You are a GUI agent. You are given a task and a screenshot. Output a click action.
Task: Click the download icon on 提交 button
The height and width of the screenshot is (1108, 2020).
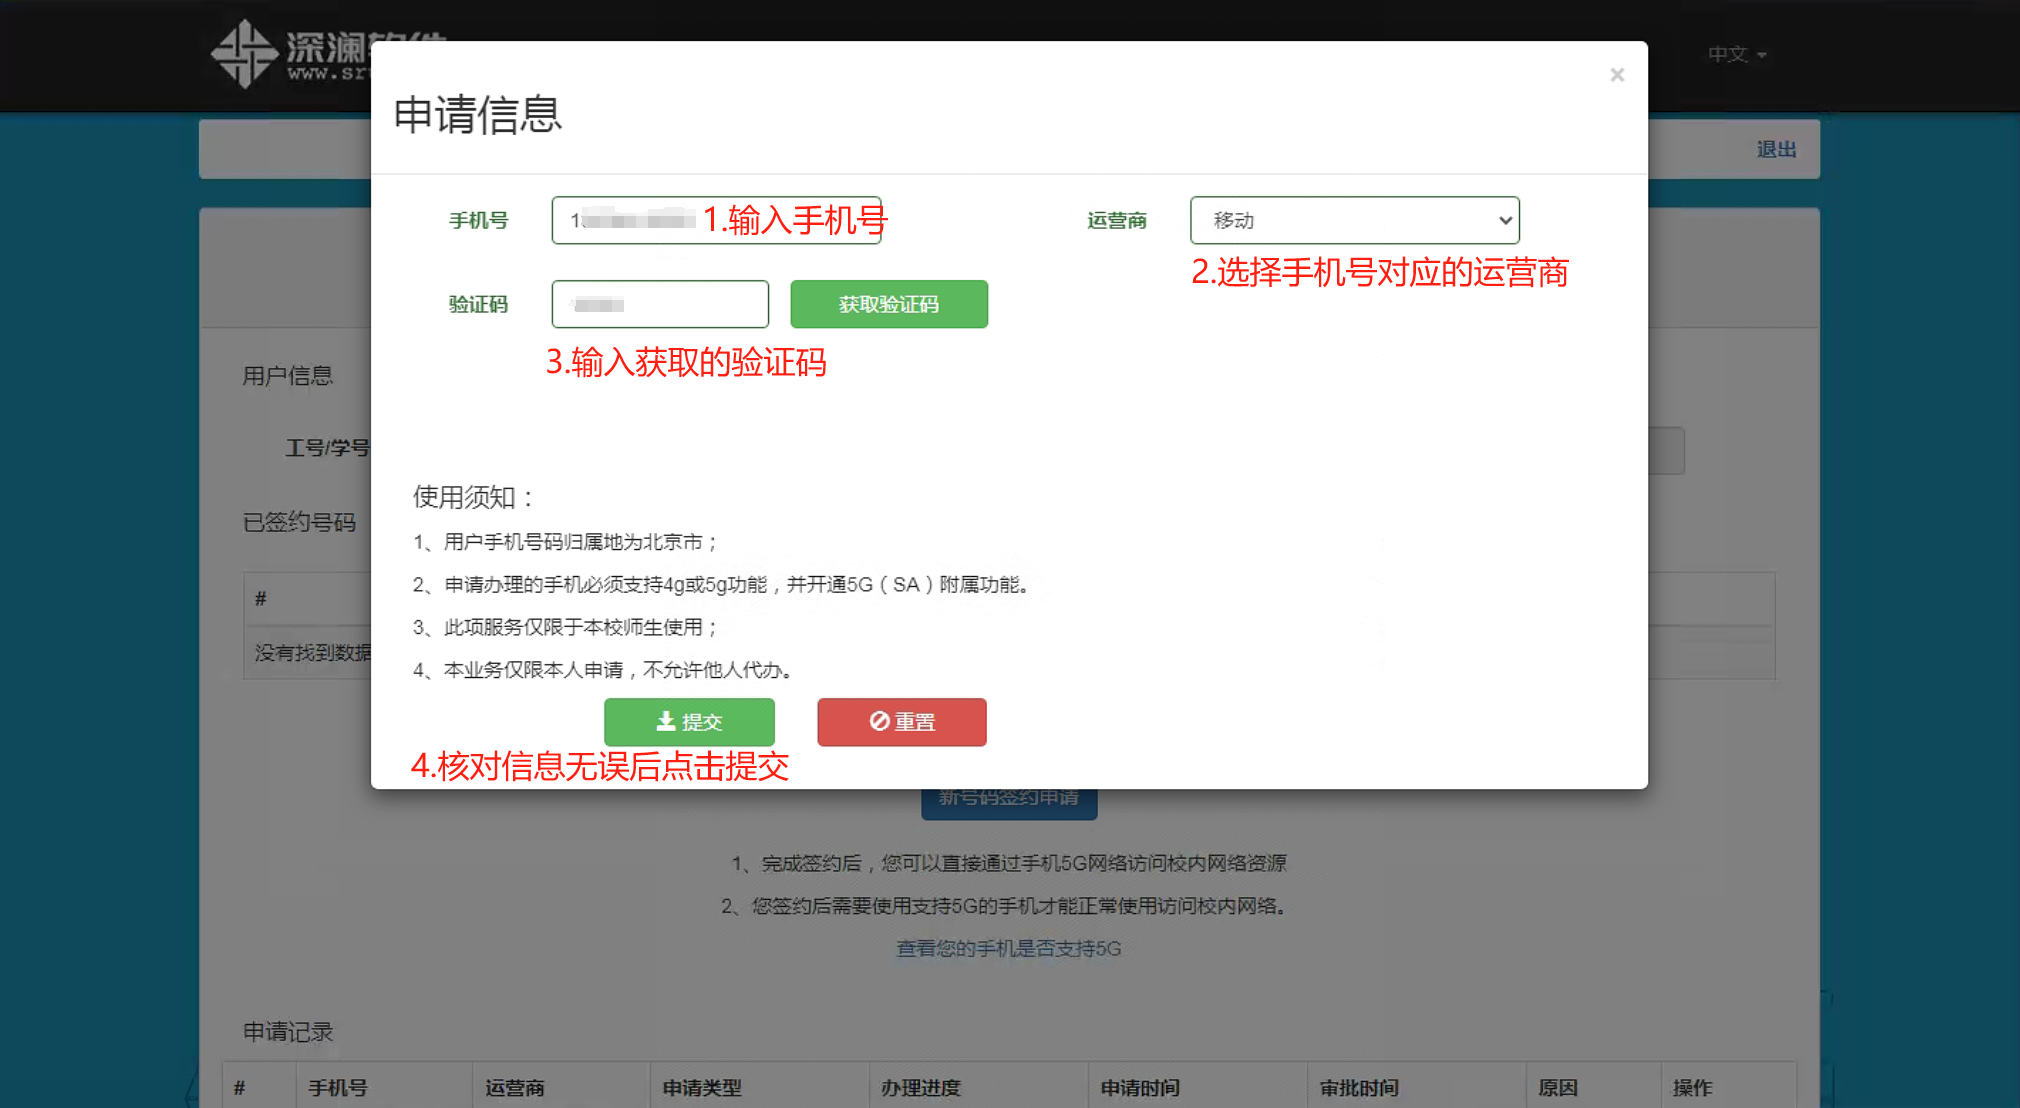[x=665, y=721]
